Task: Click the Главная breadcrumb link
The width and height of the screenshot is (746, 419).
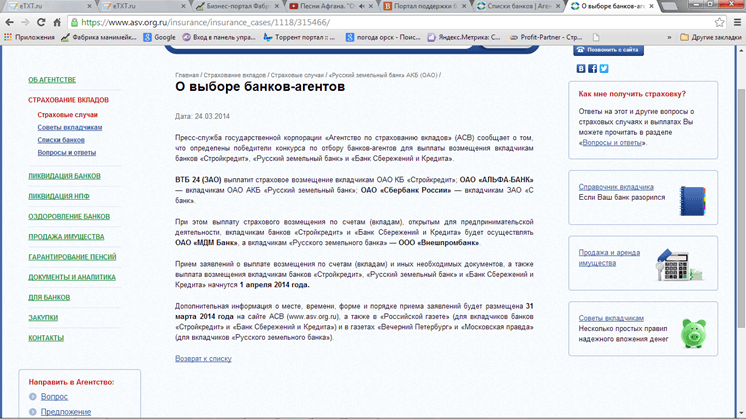Action: [186, 75]
